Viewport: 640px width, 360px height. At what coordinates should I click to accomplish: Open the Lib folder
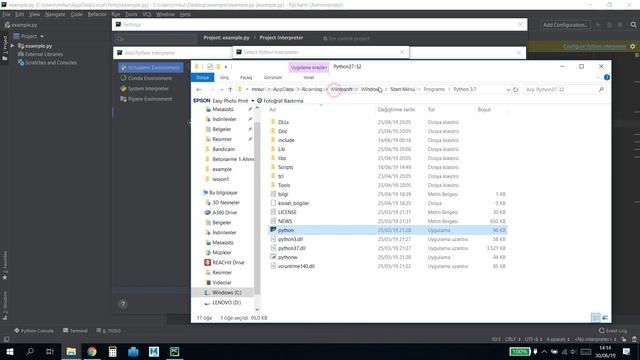point(281,149)
